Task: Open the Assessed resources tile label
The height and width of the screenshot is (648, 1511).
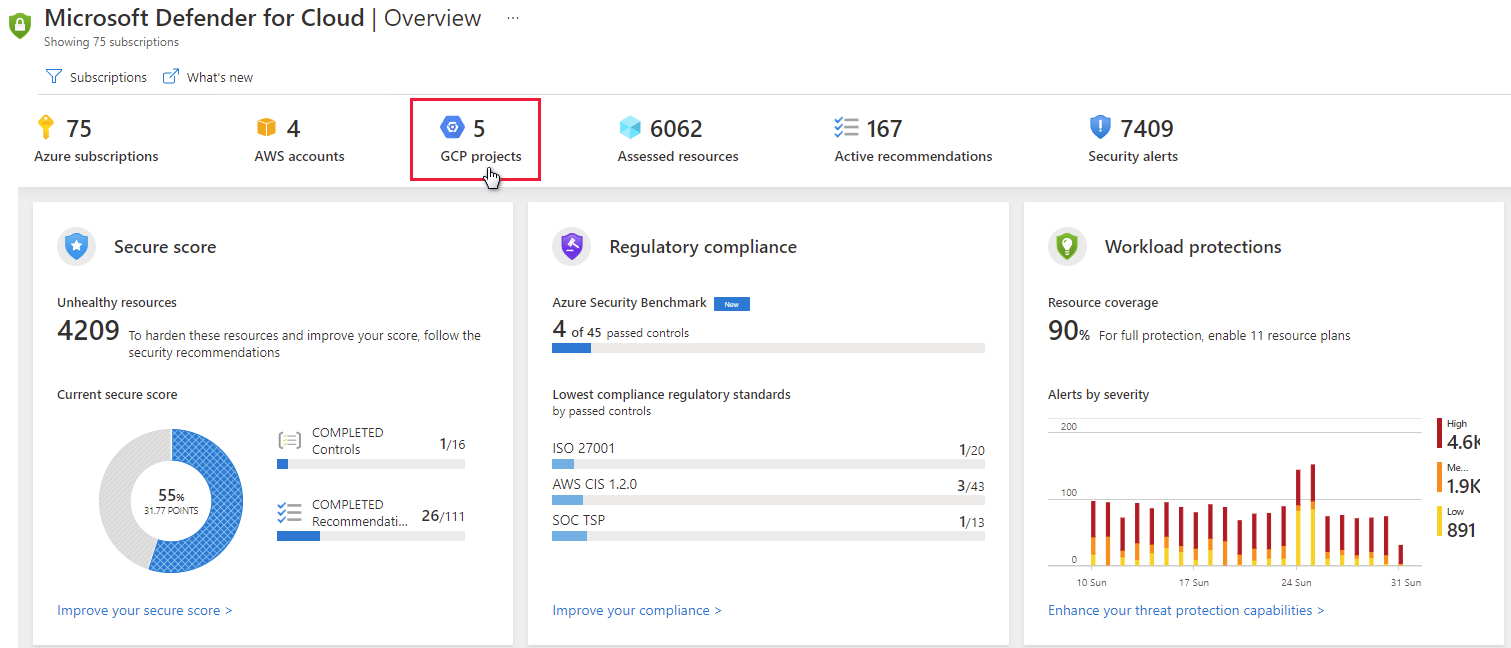Action: click(678, 156)
